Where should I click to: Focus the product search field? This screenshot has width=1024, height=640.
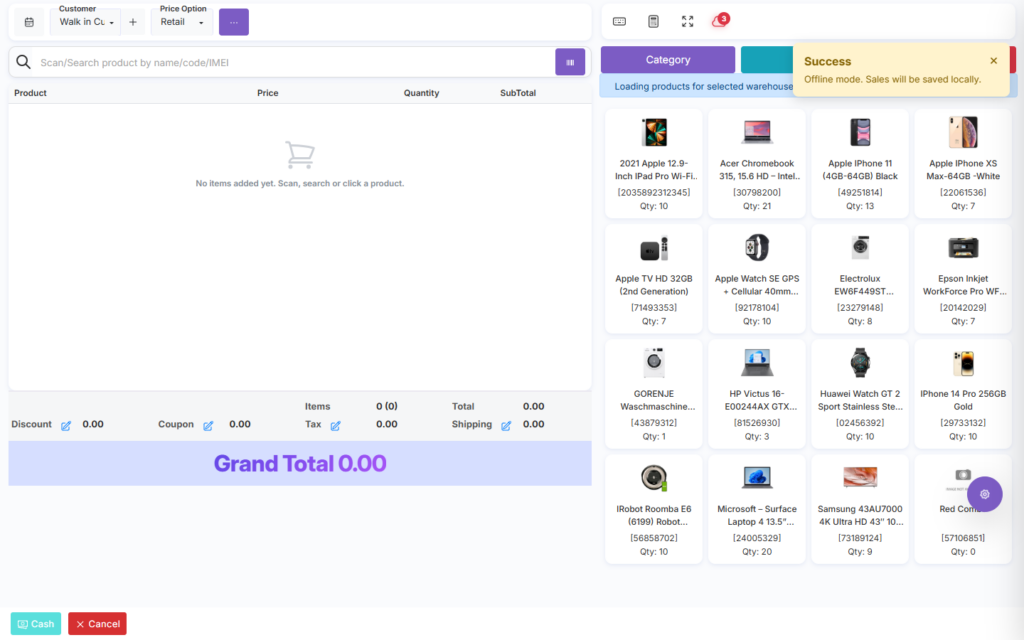[x=294, y=62]
